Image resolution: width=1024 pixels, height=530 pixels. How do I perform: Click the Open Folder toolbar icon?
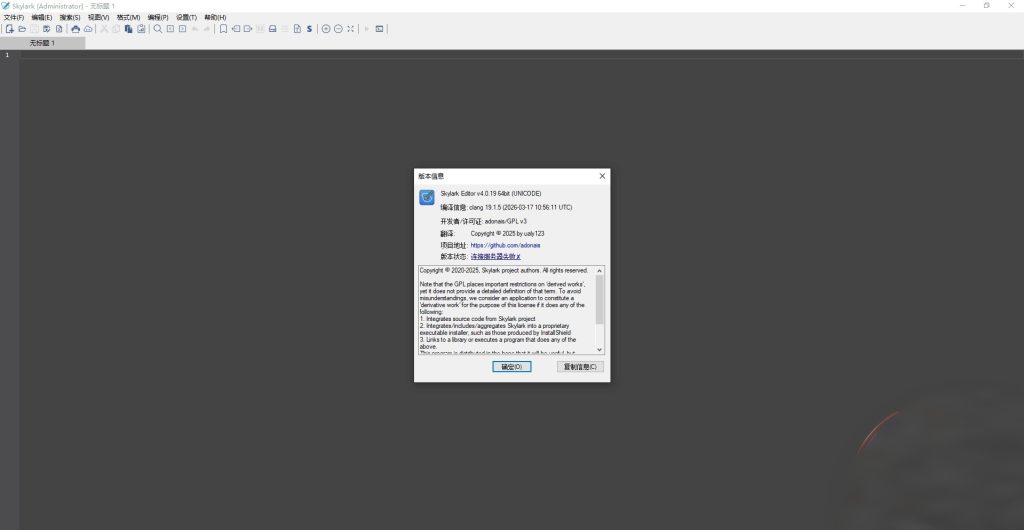(x=22, y=29)
